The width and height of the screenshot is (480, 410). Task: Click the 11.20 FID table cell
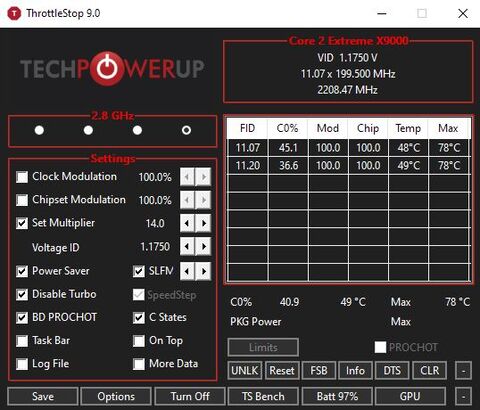point(248,165)
